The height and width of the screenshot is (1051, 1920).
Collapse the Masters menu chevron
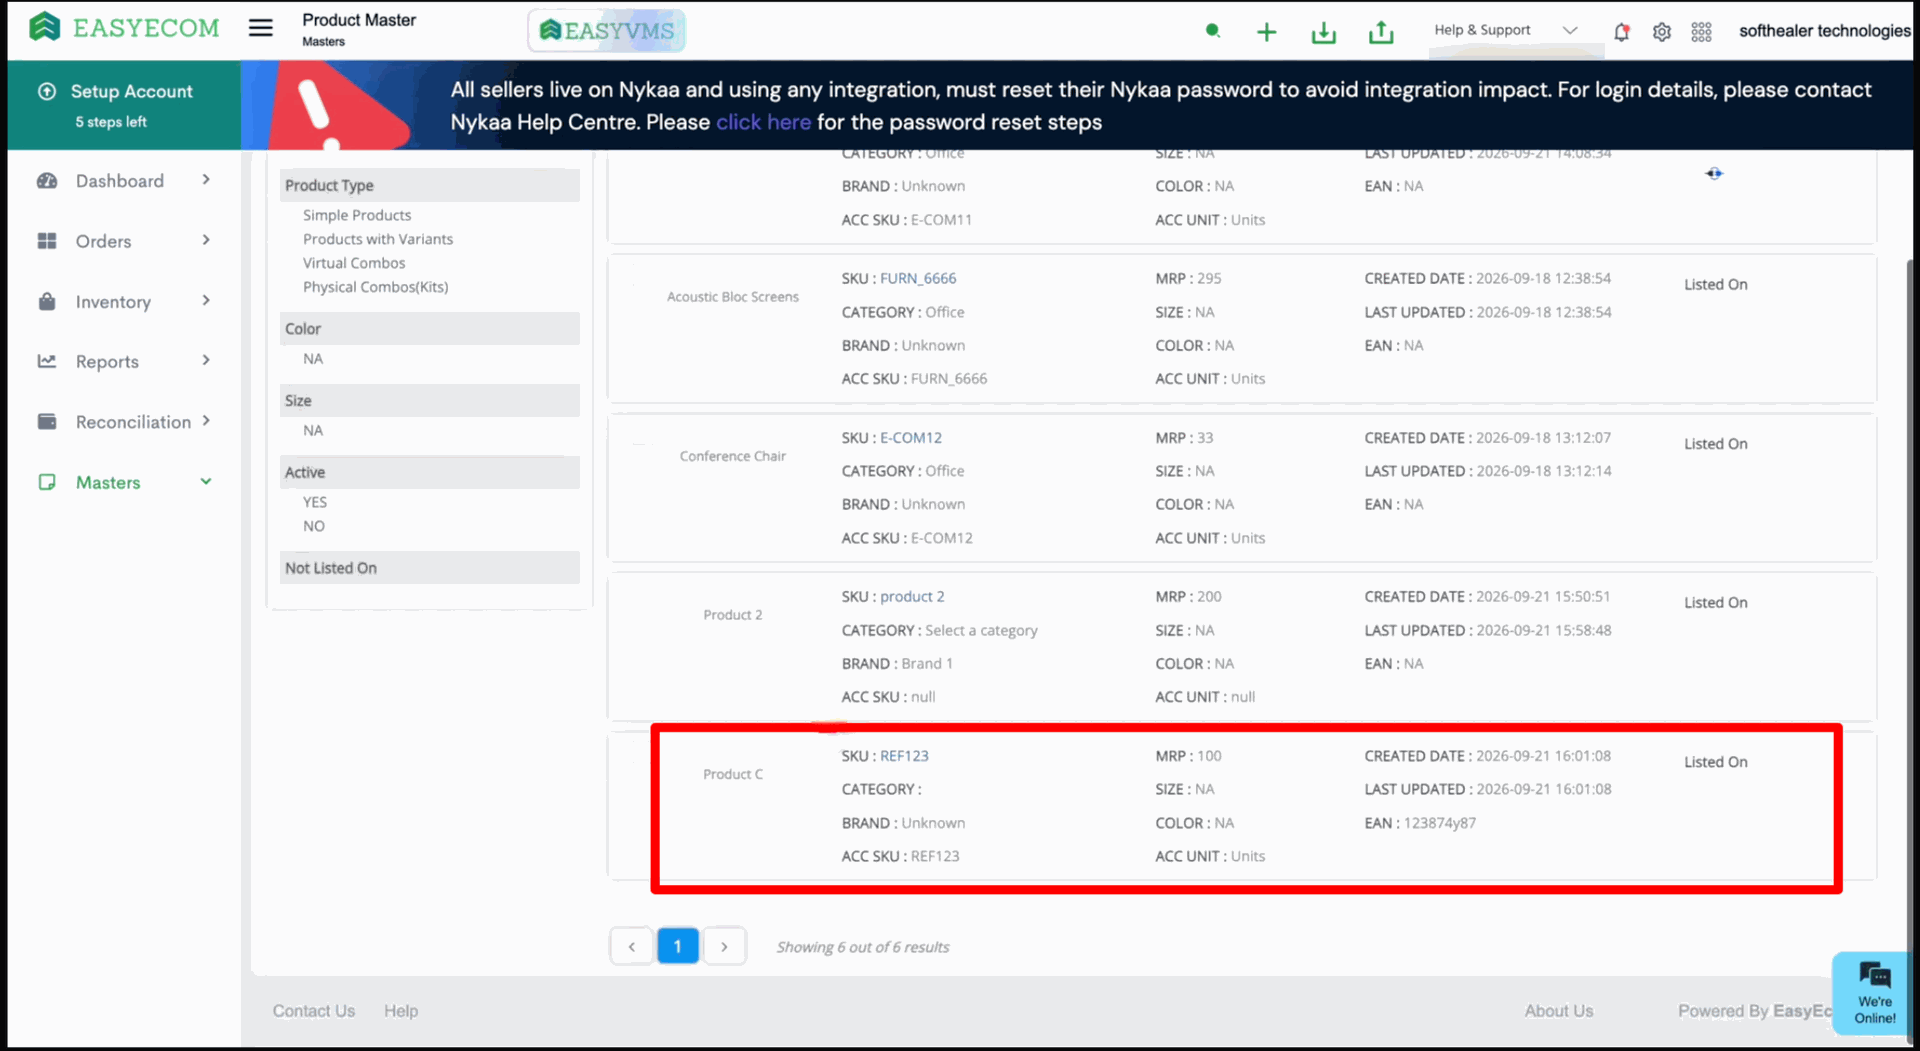(x=206, y=481)
